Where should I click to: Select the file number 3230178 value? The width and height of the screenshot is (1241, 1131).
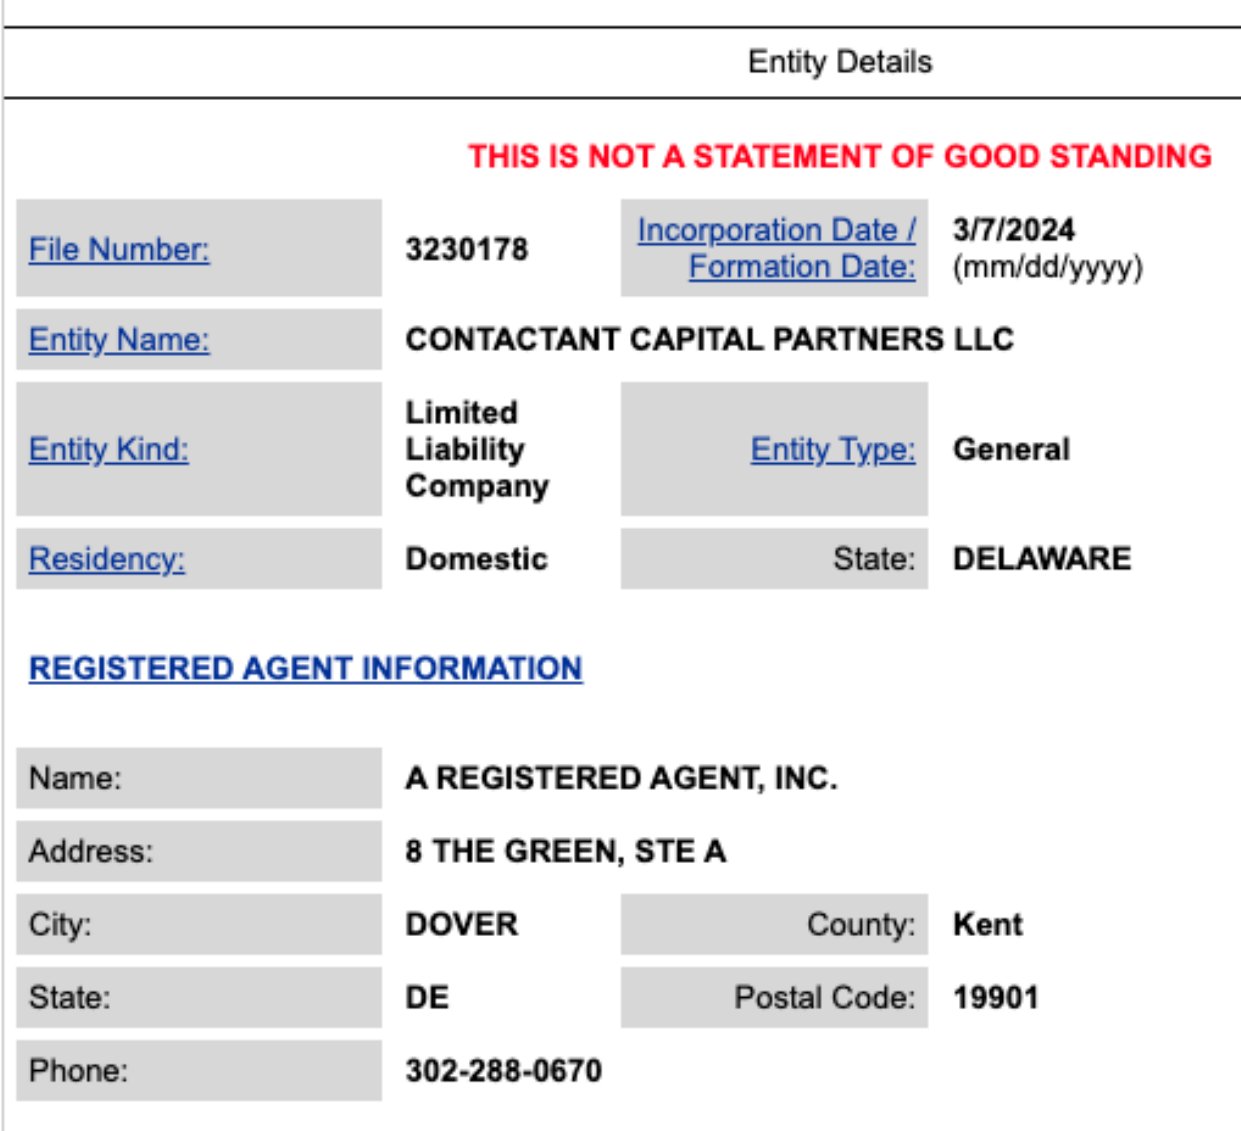tap(466, 249)
